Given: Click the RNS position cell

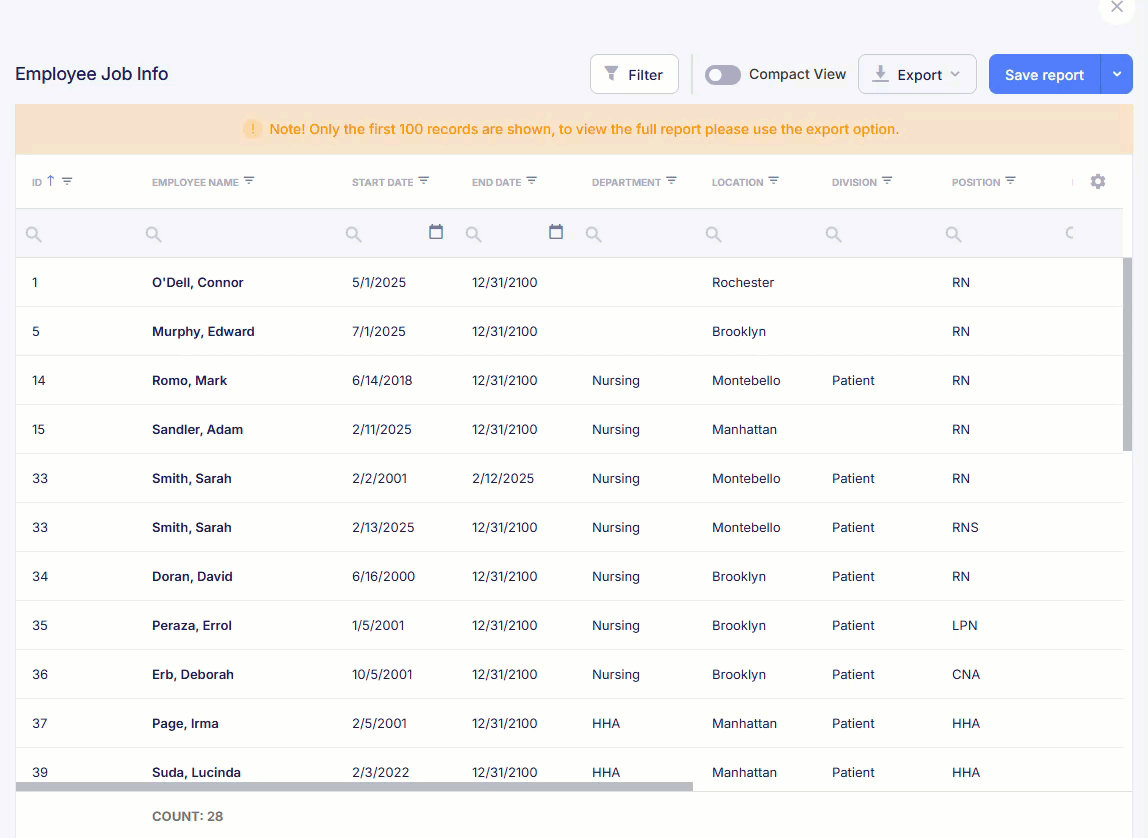Looking at the screenshot, I should pos(964,528).
